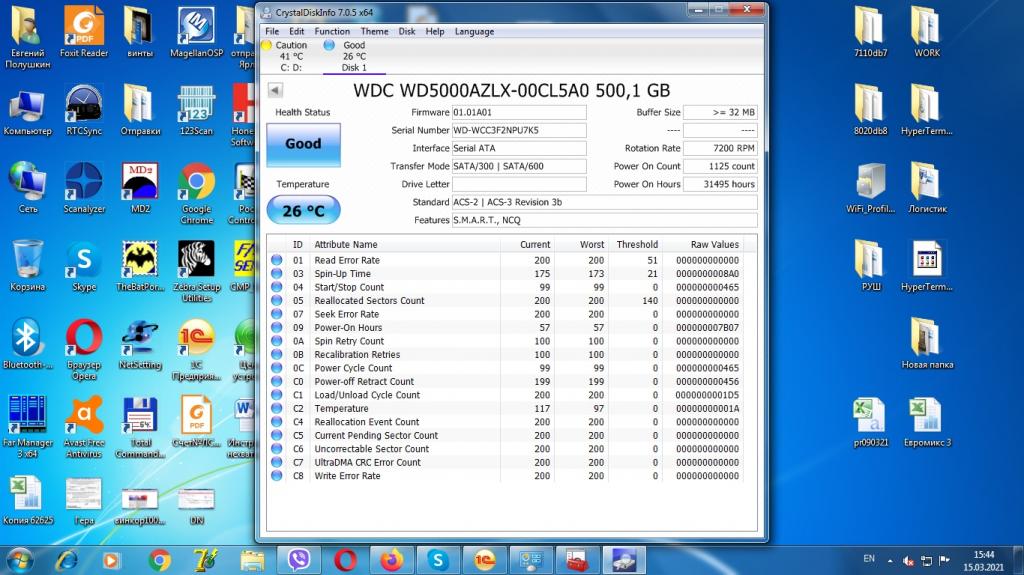Click the Bluetooth desktop icon
The image size is (1024, 575).
27,344
